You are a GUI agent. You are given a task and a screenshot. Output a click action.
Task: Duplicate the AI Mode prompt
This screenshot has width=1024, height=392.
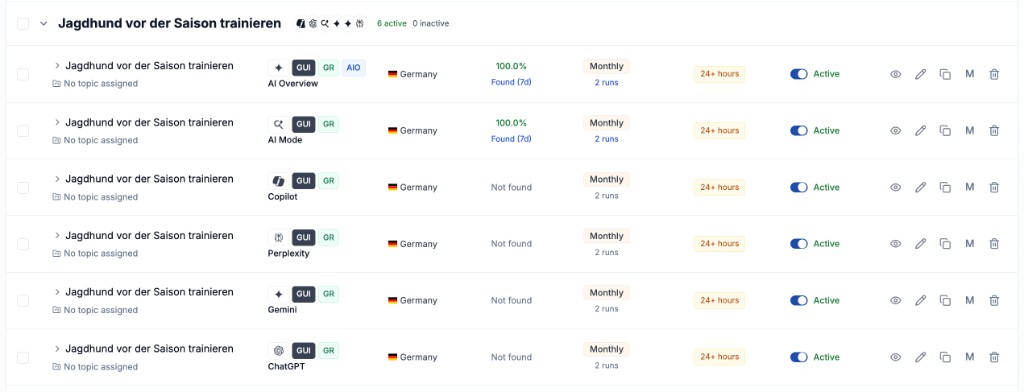[945, 131]
